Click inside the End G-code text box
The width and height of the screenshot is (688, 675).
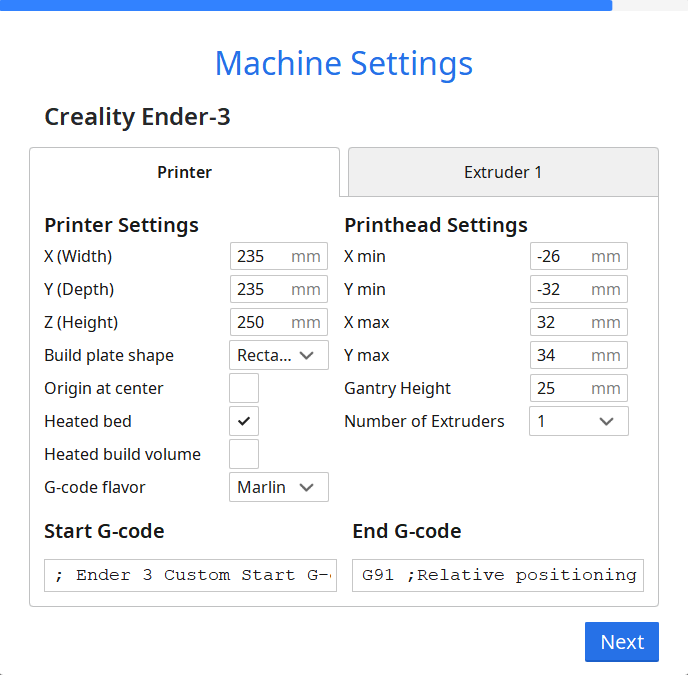498,575
